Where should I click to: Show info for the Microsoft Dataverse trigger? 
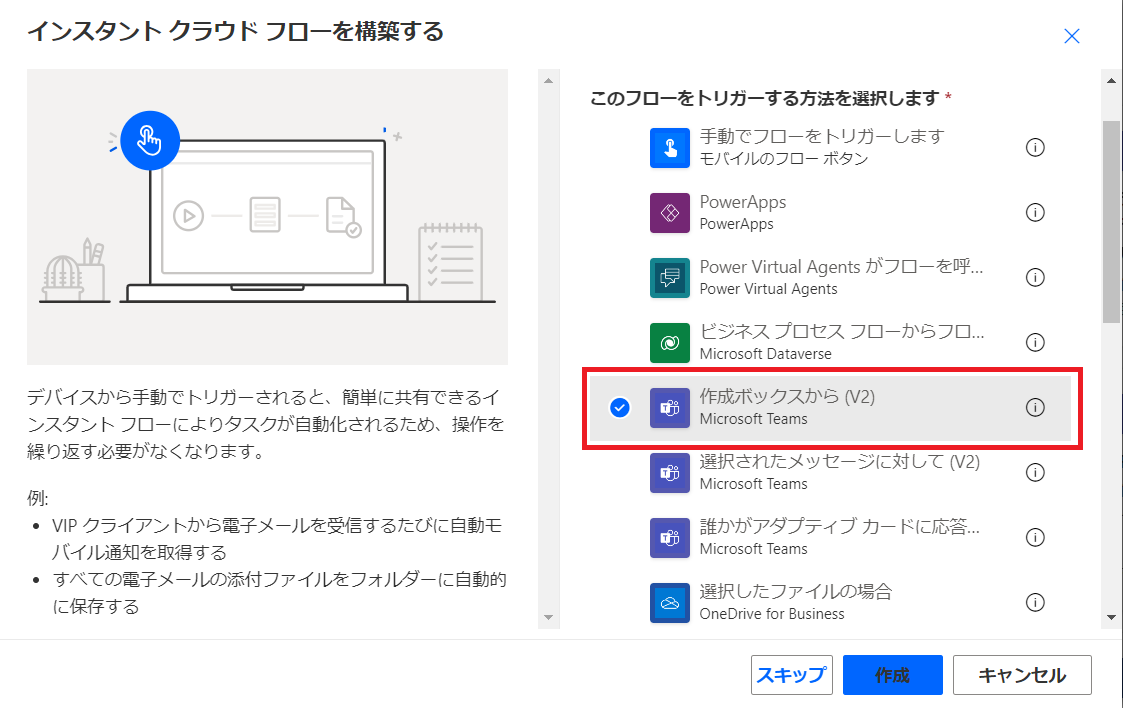tap(1035, 343)
